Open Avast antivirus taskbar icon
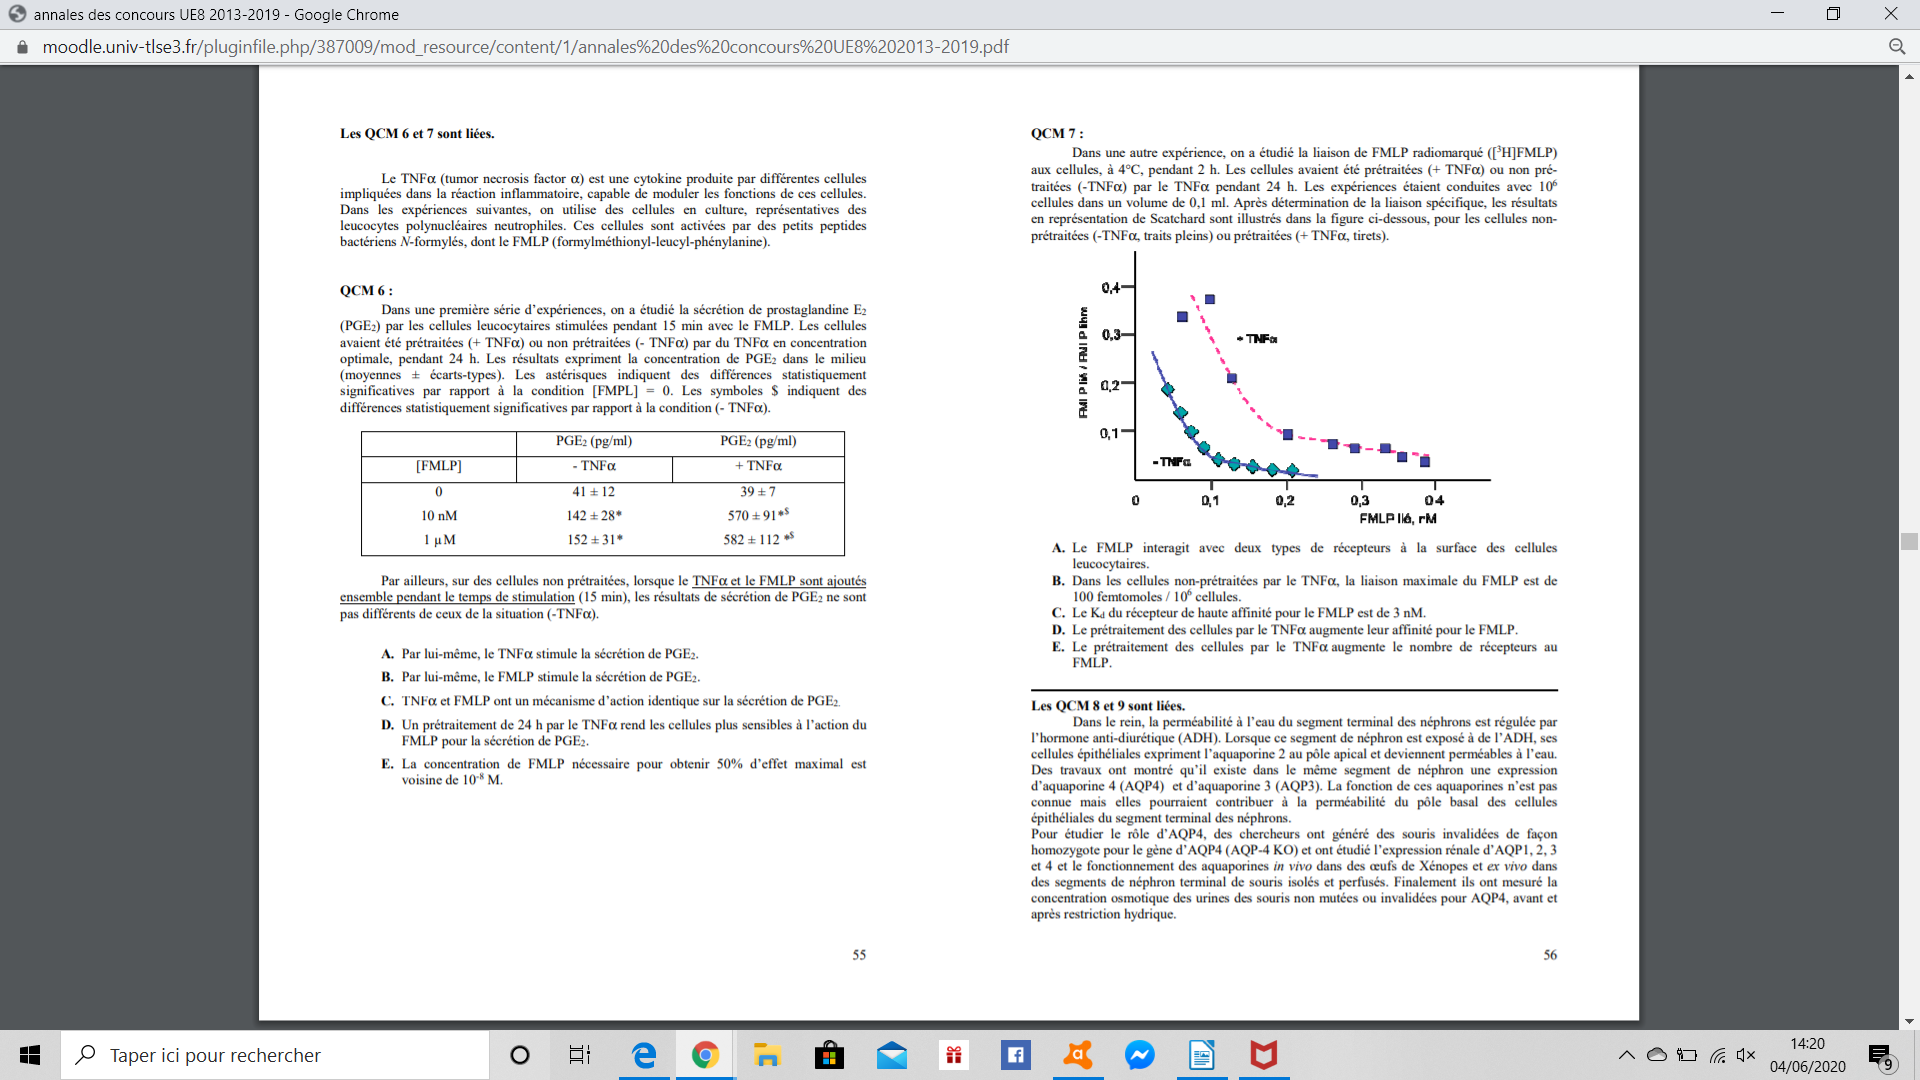 (x=1078, y=1055)
